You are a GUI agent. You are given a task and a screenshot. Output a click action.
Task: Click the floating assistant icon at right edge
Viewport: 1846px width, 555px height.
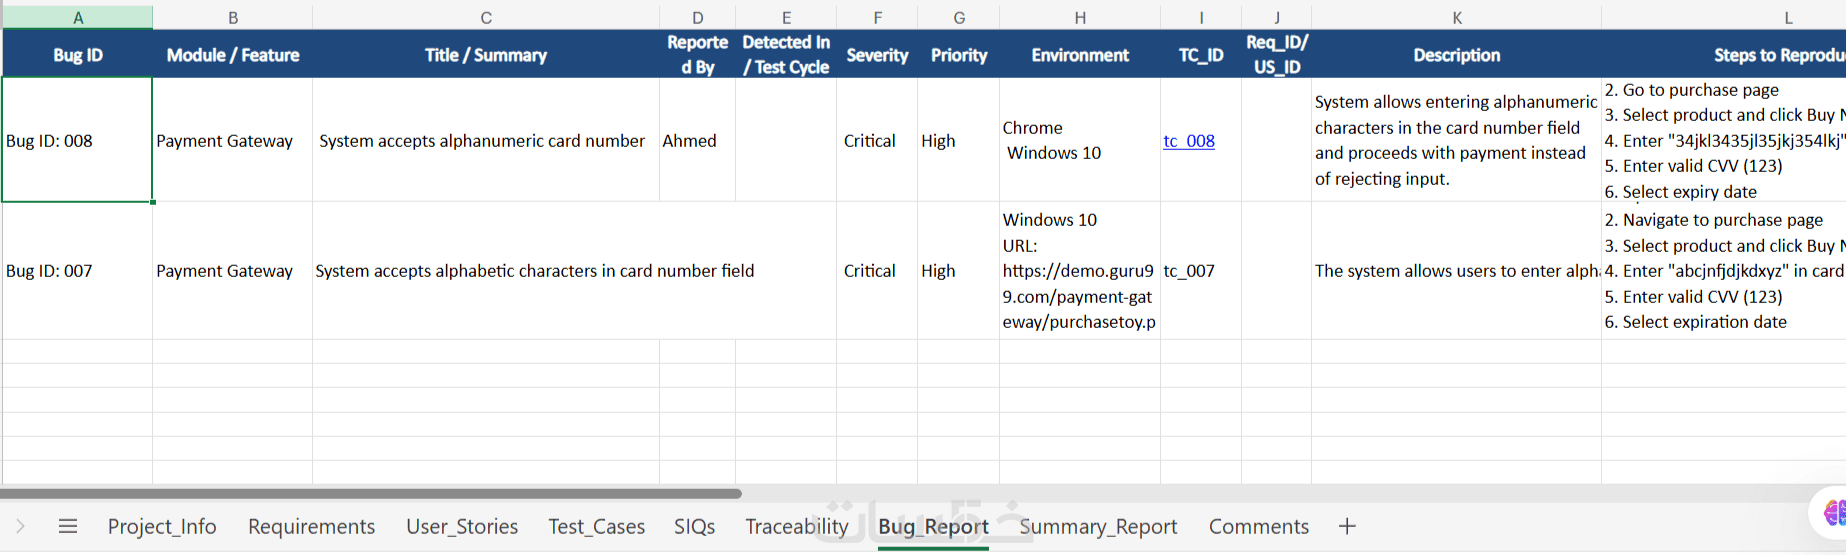1834,513
